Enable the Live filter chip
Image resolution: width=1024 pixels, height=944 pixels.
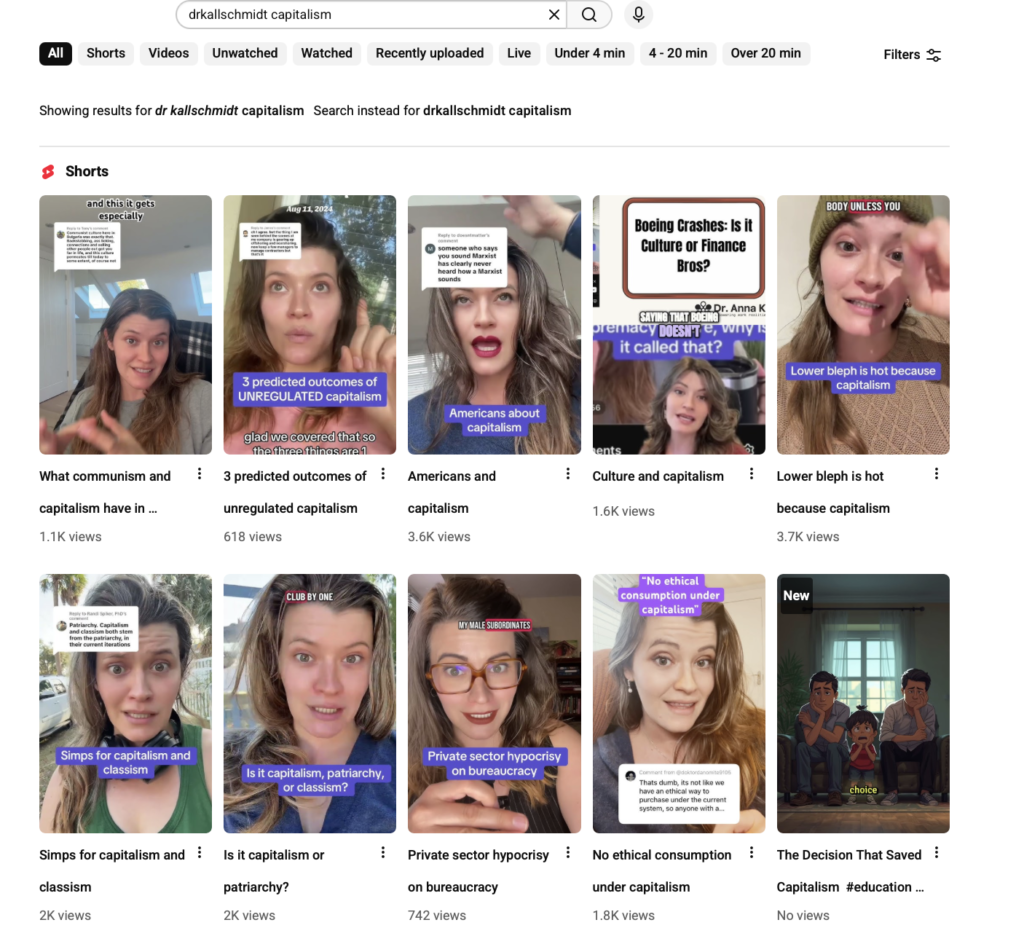519,54
